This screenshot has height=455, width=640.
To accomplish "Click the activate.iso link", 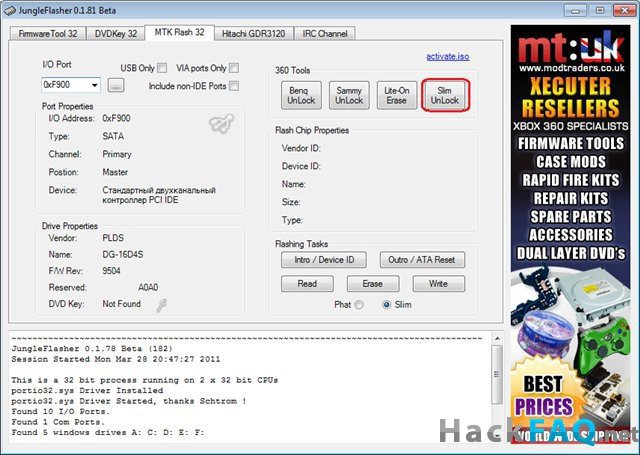I will click(x=448, y=56).
